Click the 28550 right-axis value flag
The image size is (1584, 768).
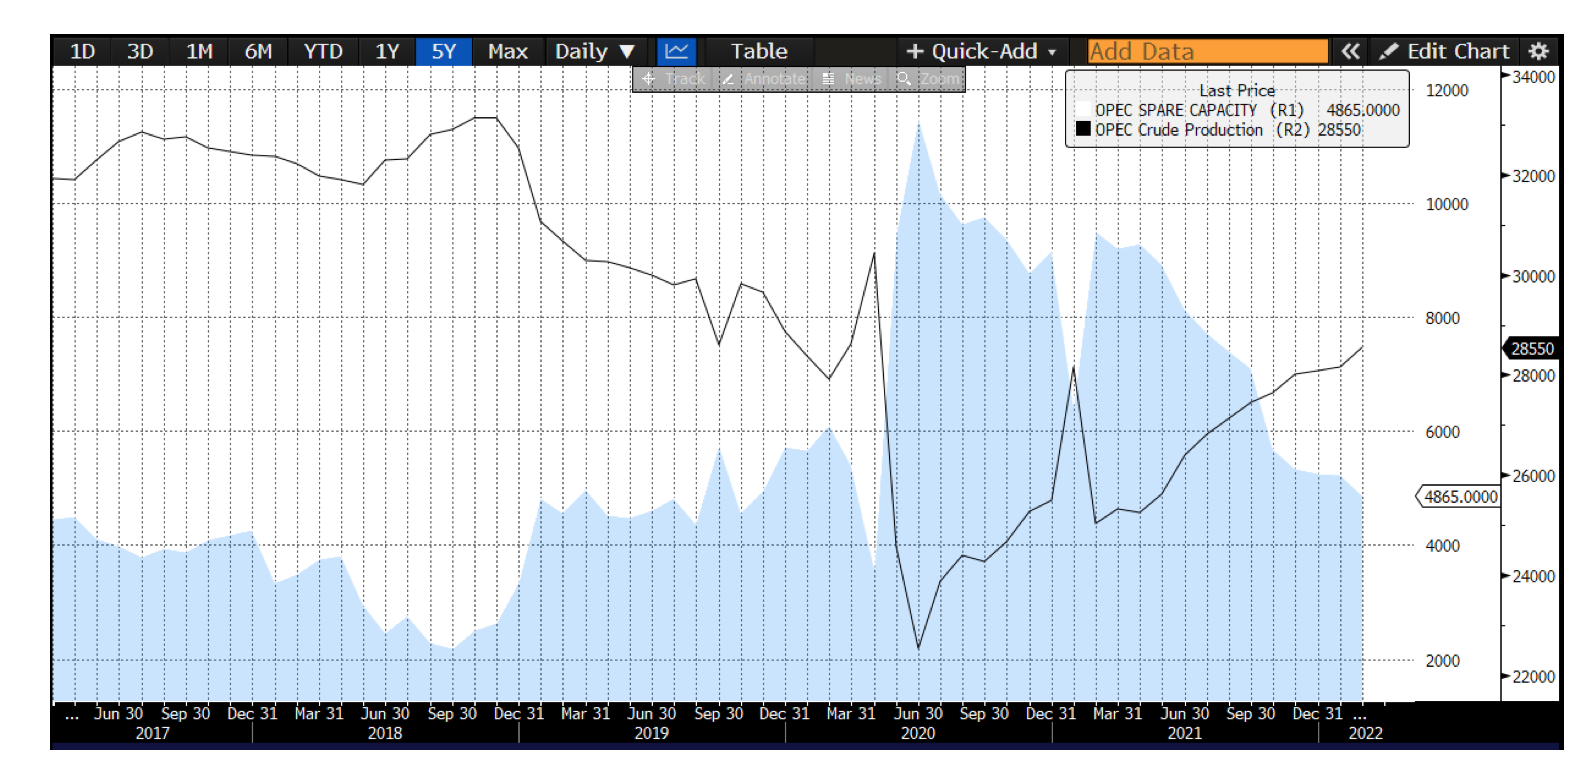tap(1531, 348)
